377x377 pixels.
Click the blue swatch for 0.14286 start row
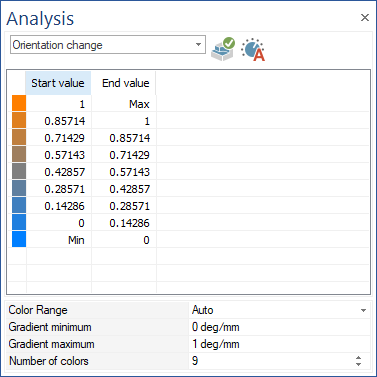[19, 205]
